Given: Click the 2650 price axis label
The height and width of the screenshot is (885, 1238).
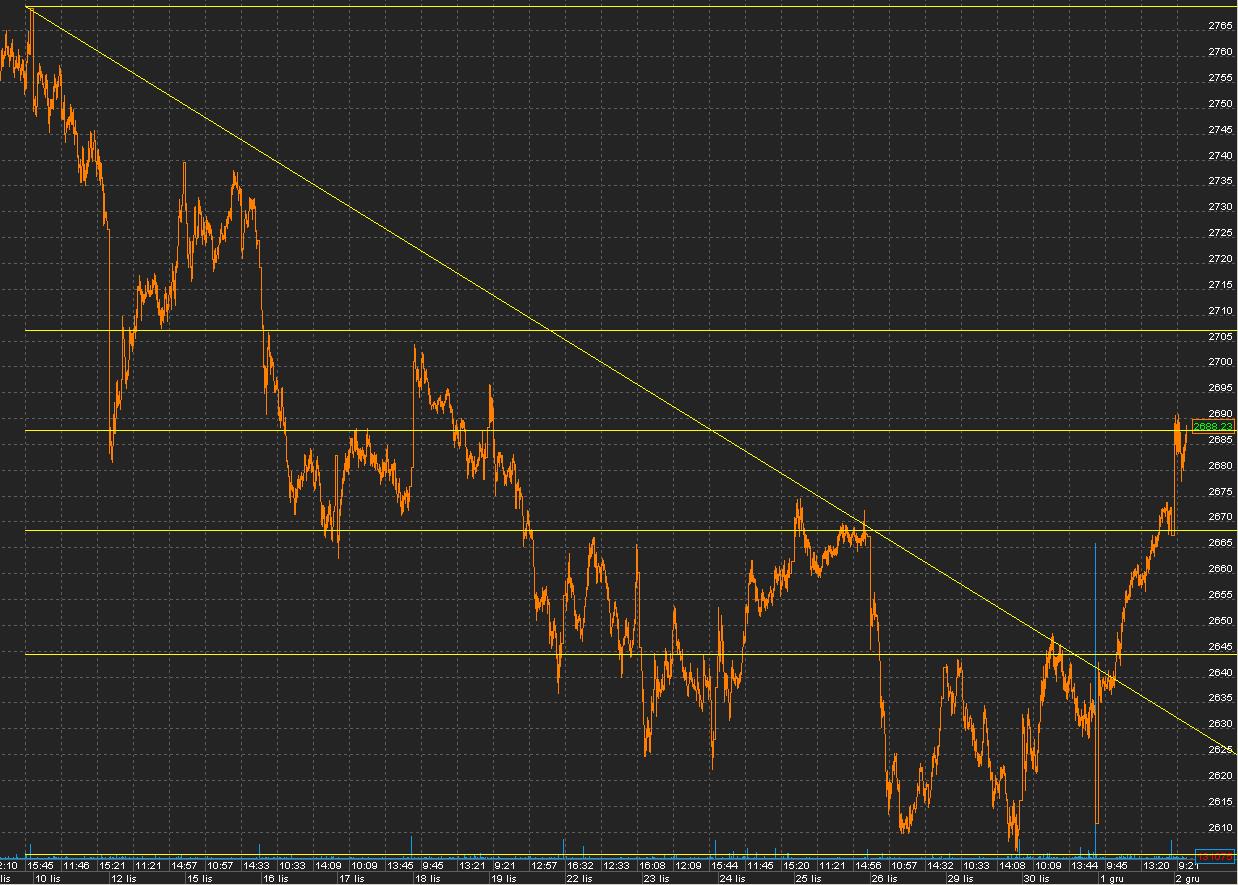Looking at the screenshot, I should coord(1220,620).
